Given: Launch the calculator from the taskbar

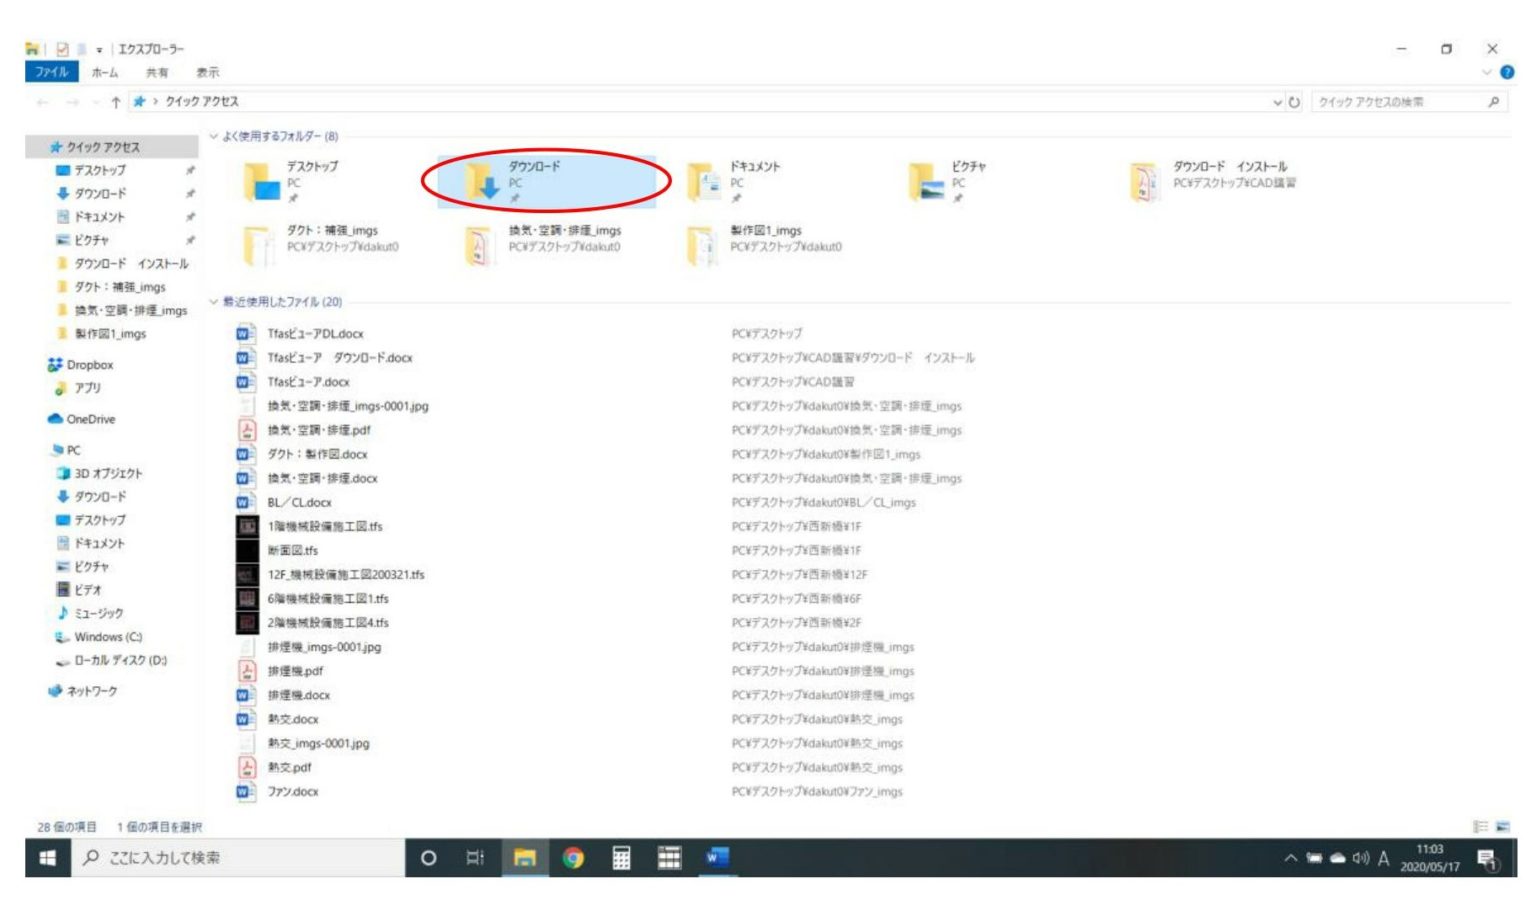Looking at the screenshot, I should point(621,858).
